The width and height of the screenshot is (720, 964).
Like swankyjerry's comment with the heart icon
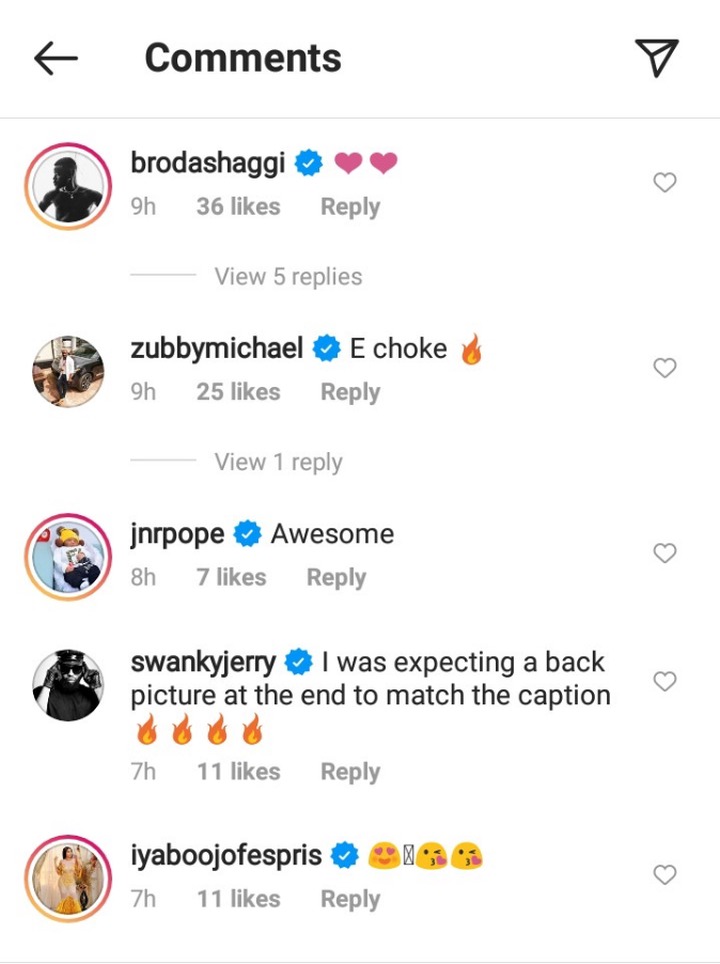pos(664,681)
